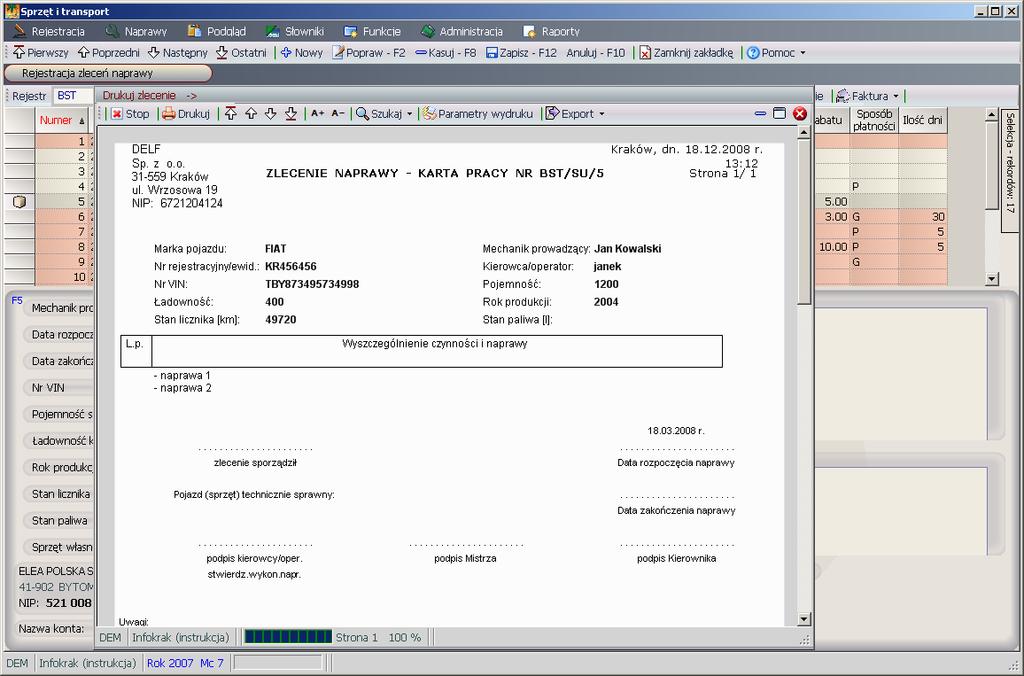
Task: Click print preview vertical scrollbar up arrow
Action: 804,133
